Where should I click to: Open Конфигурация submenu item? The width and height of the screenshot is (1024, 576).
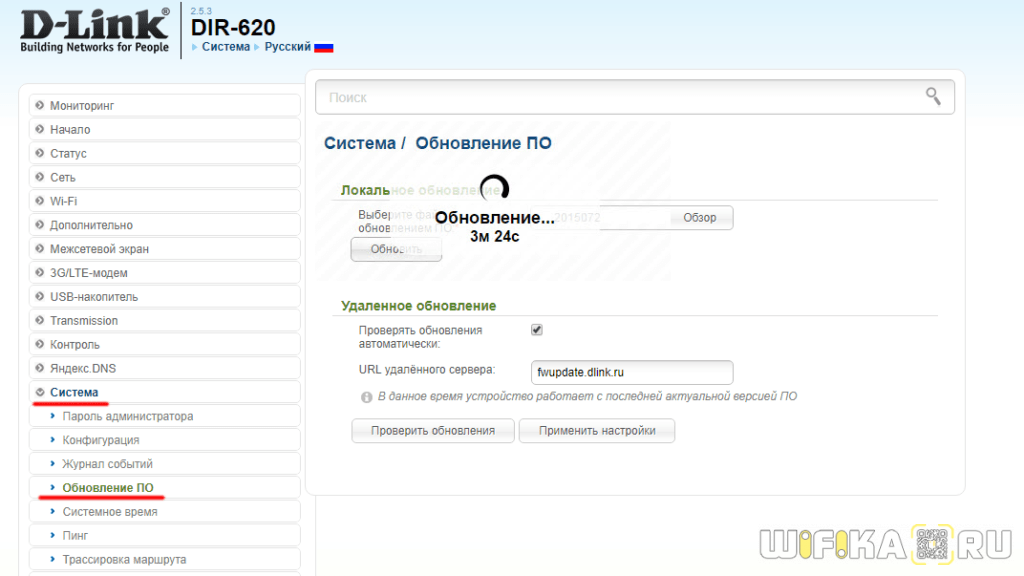[165, 440]
